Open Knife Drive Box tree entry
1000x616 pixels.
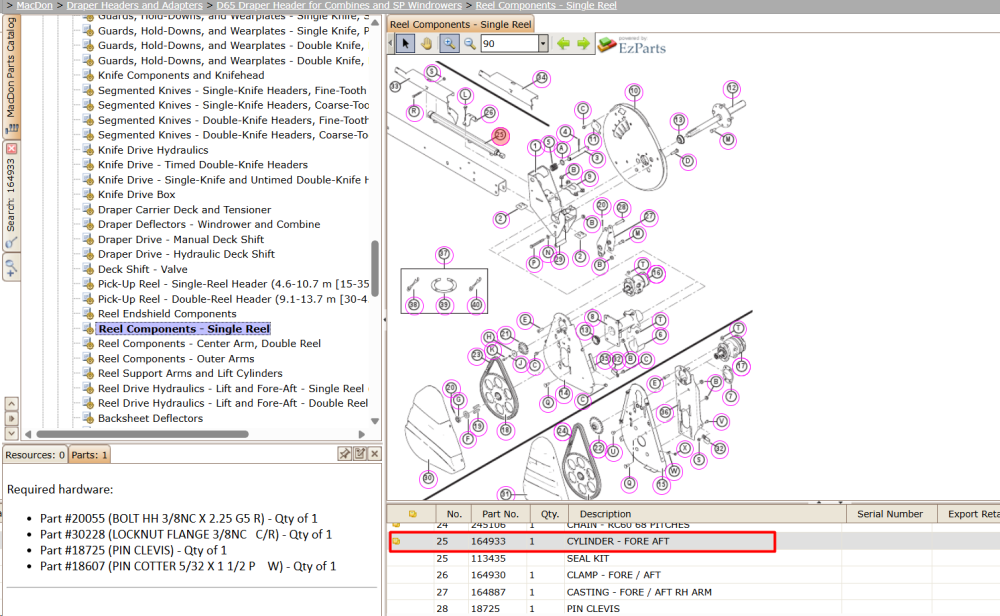(136, 194)
